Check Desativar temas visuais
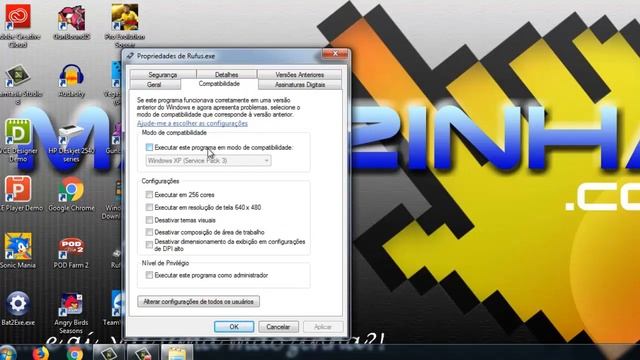The image size is (640, 360). coord(149,220)
